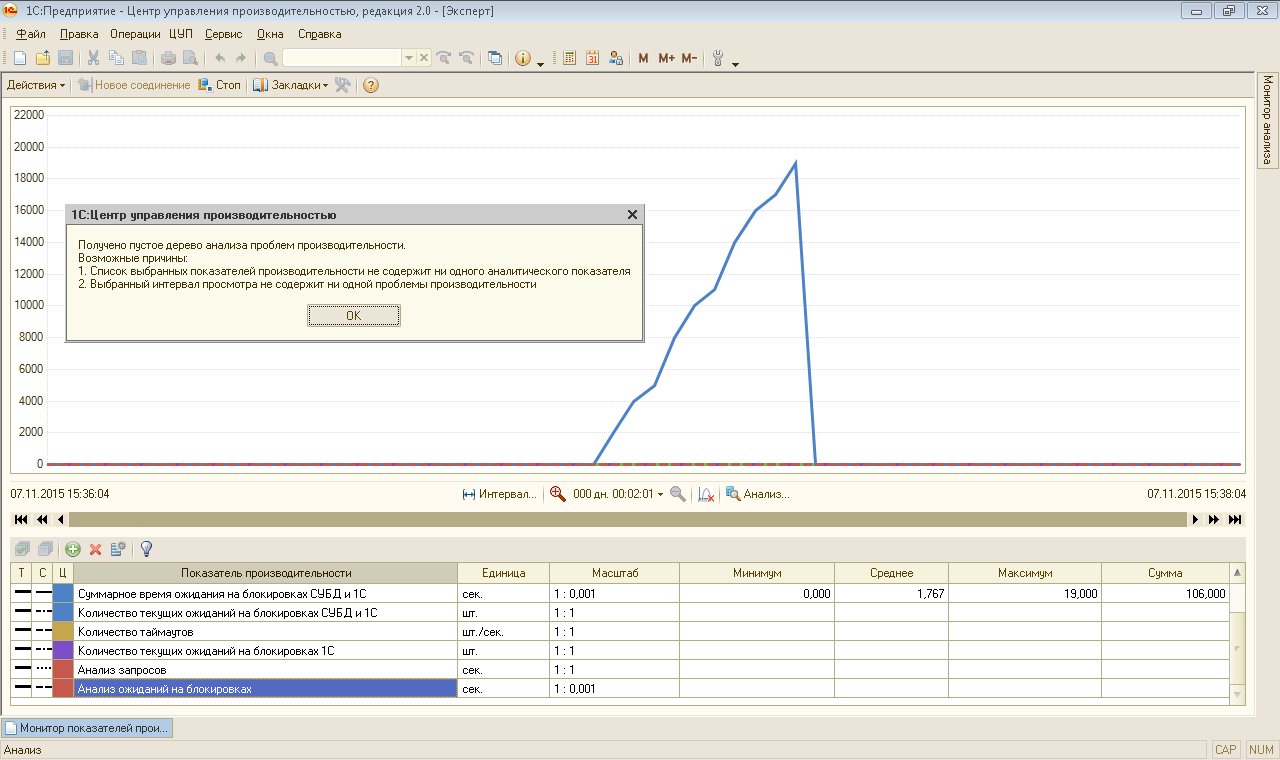Open the Файл menu
The width and height of the screenshot is (1280, 760).
31,33
